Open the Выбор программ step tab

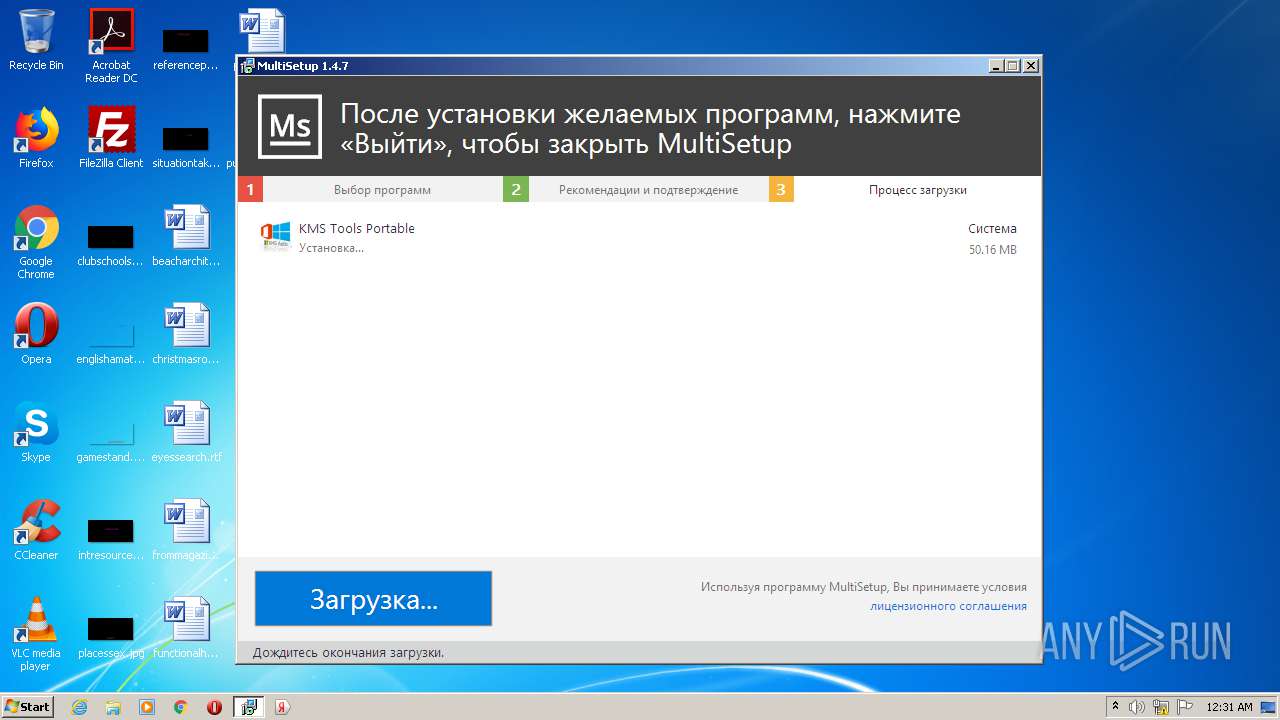(x=382, y=190)
